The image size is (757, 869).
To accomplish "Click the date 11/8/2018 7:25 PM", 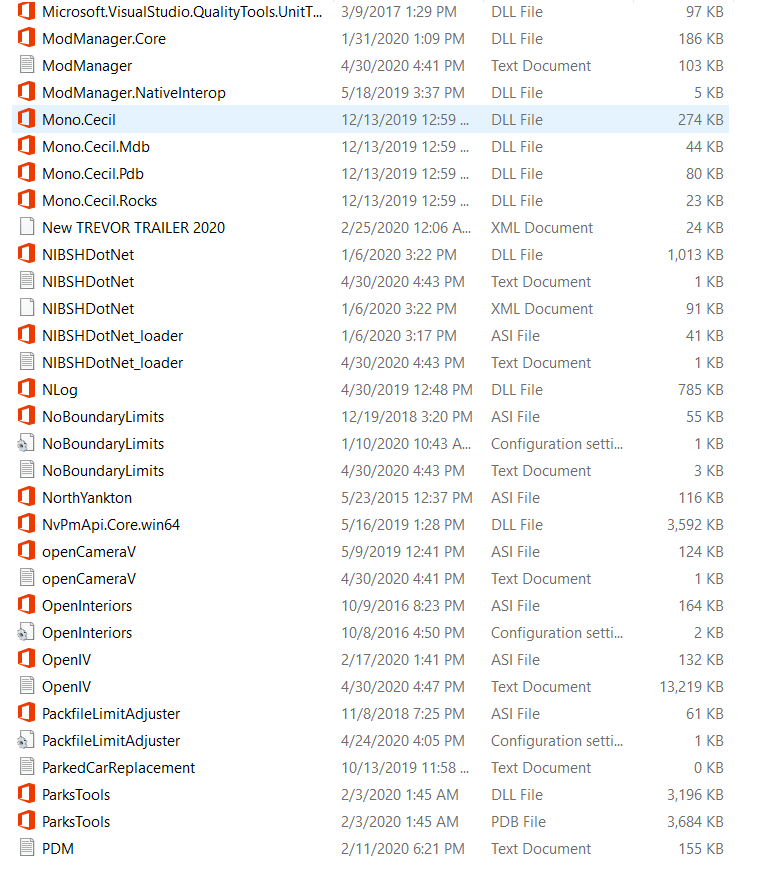I will click(403, 713).
